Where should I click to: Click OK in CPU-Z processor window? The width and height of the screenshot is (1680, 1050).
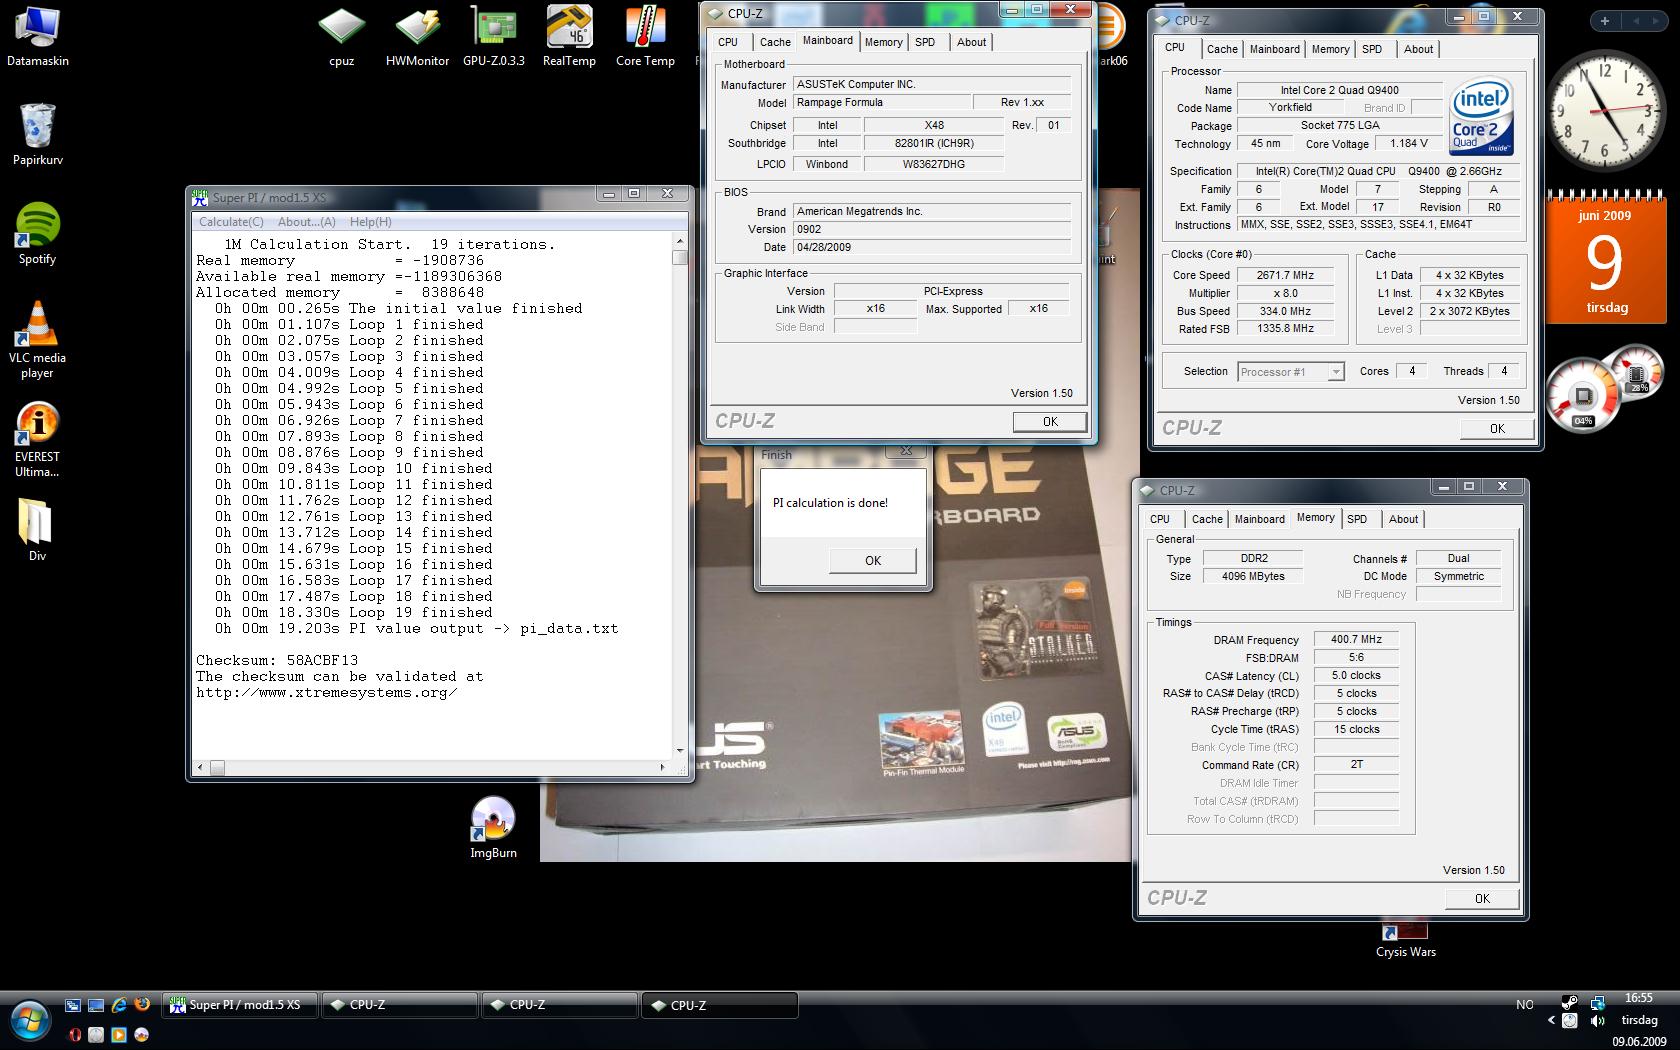click(x=1497, y=429)
